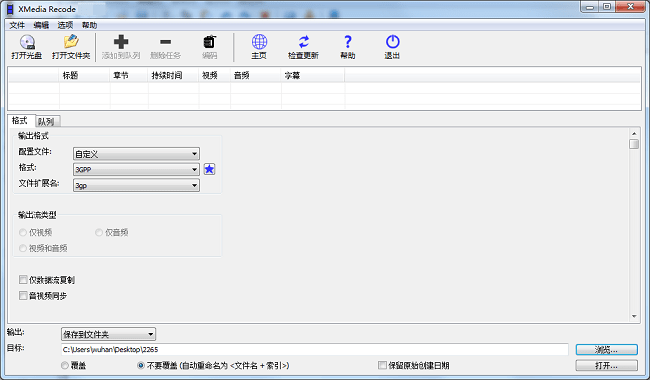Screen dimensions: 650x380
Task: Toggle keep original creation date checkbox
Action: click(x=382, y=365)
